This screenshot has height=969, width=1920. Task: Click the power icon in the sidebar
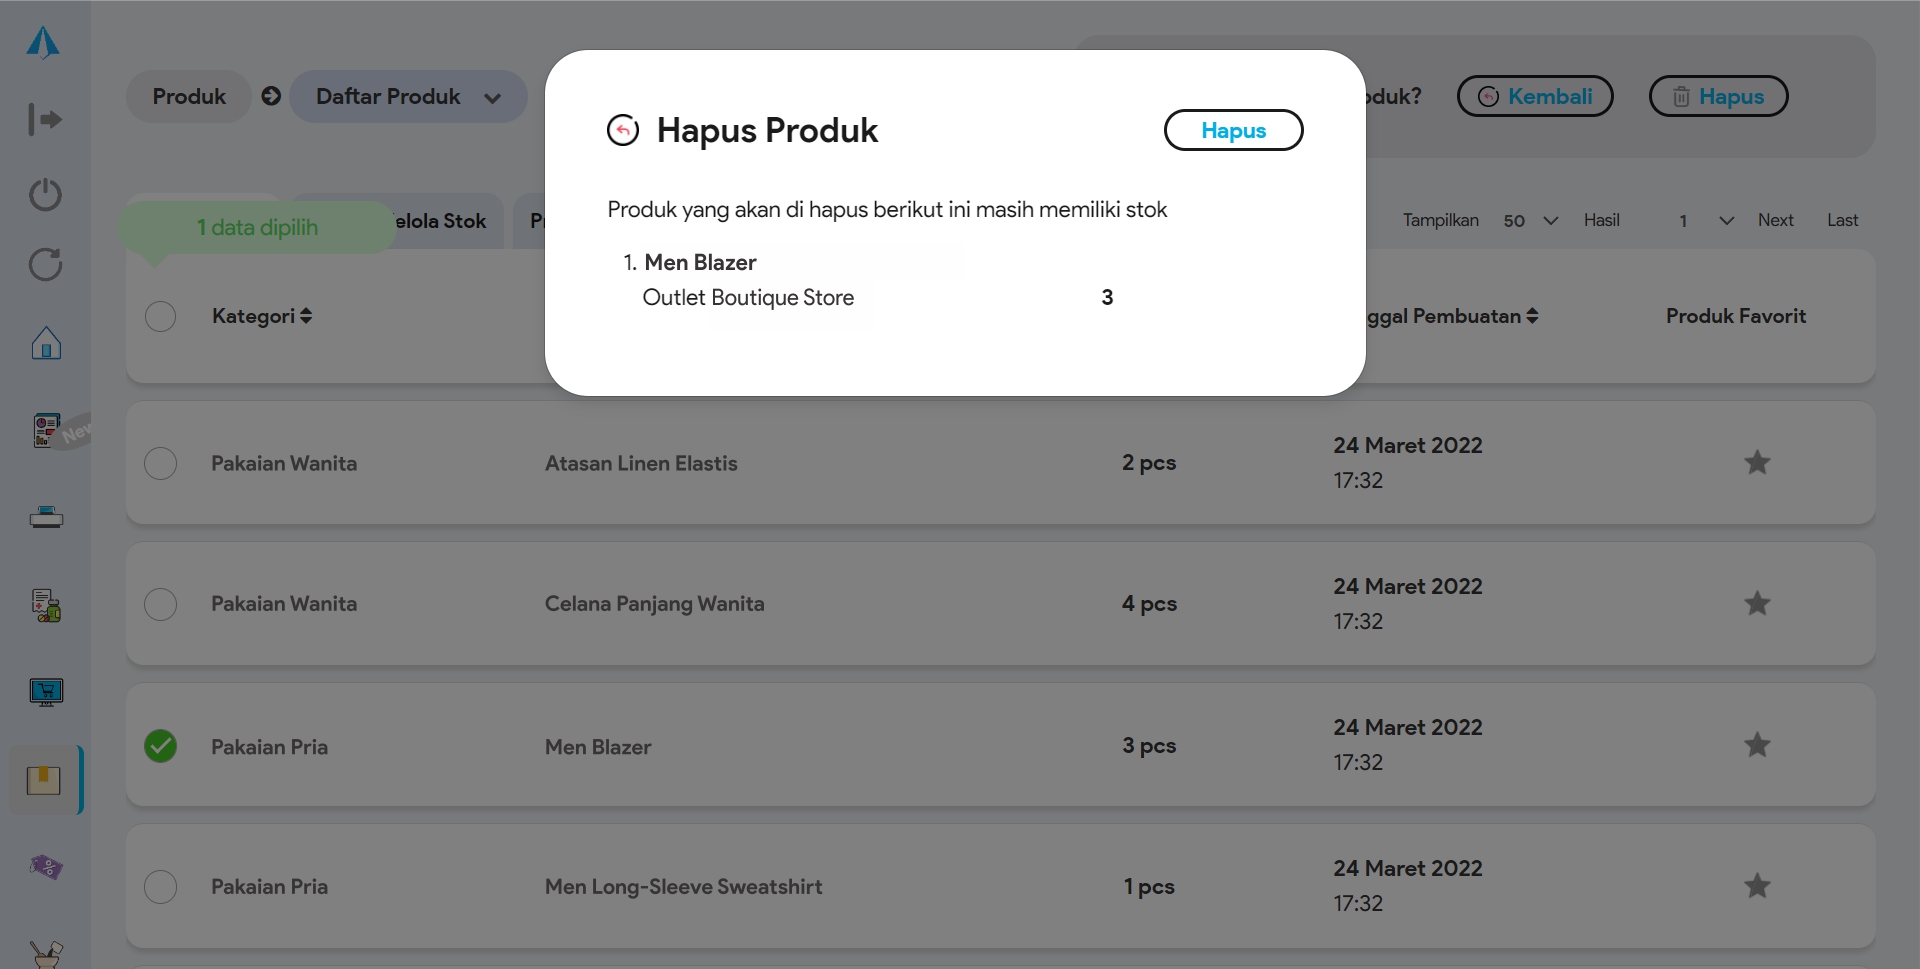(45, 194)
